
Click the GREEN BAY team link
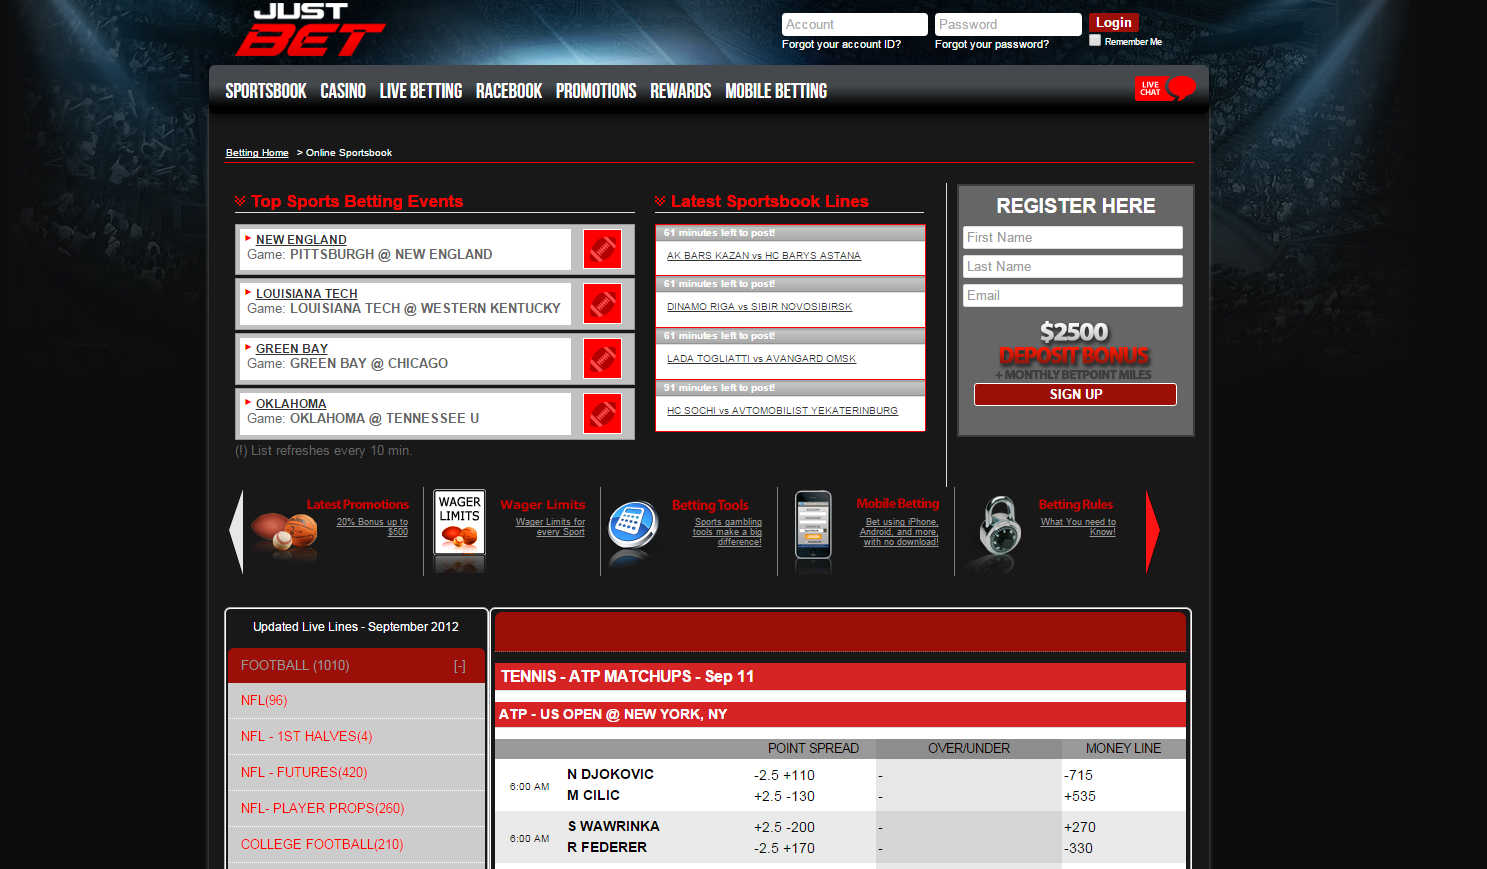pyautogui.click(x=292, y=349)
